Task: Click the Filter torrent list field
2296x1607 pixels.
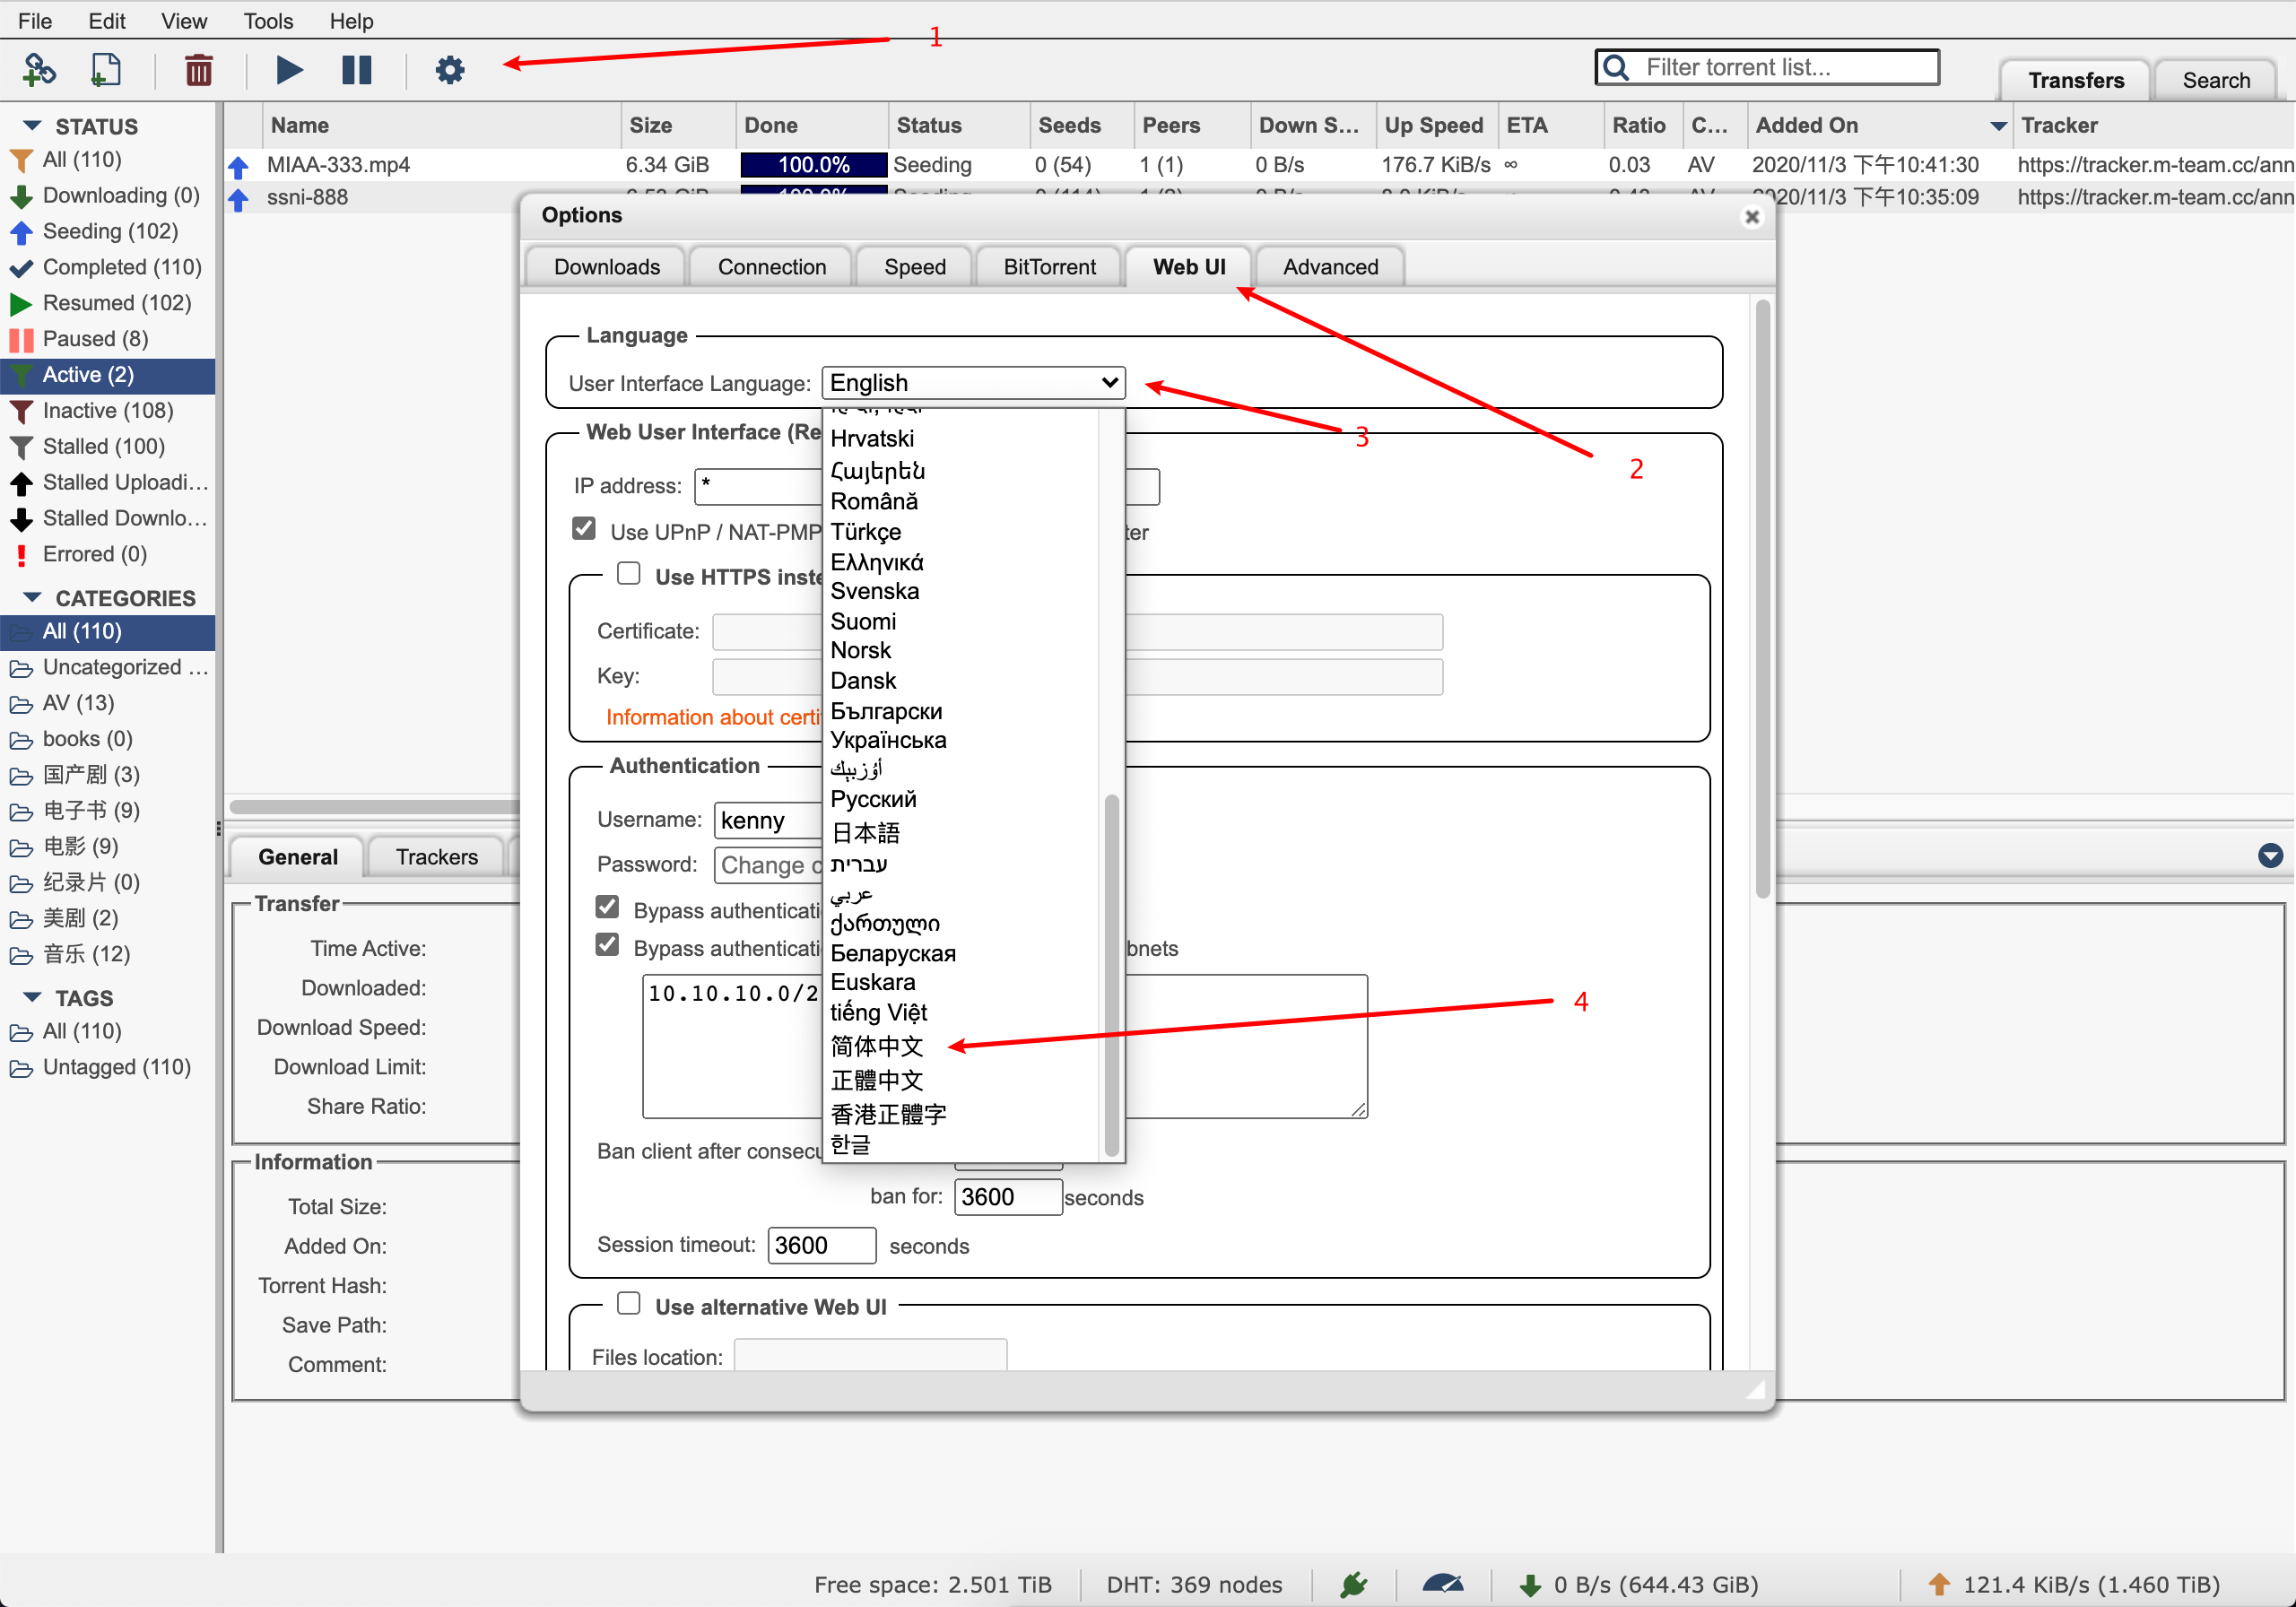Action: (x=1767, y=67)
